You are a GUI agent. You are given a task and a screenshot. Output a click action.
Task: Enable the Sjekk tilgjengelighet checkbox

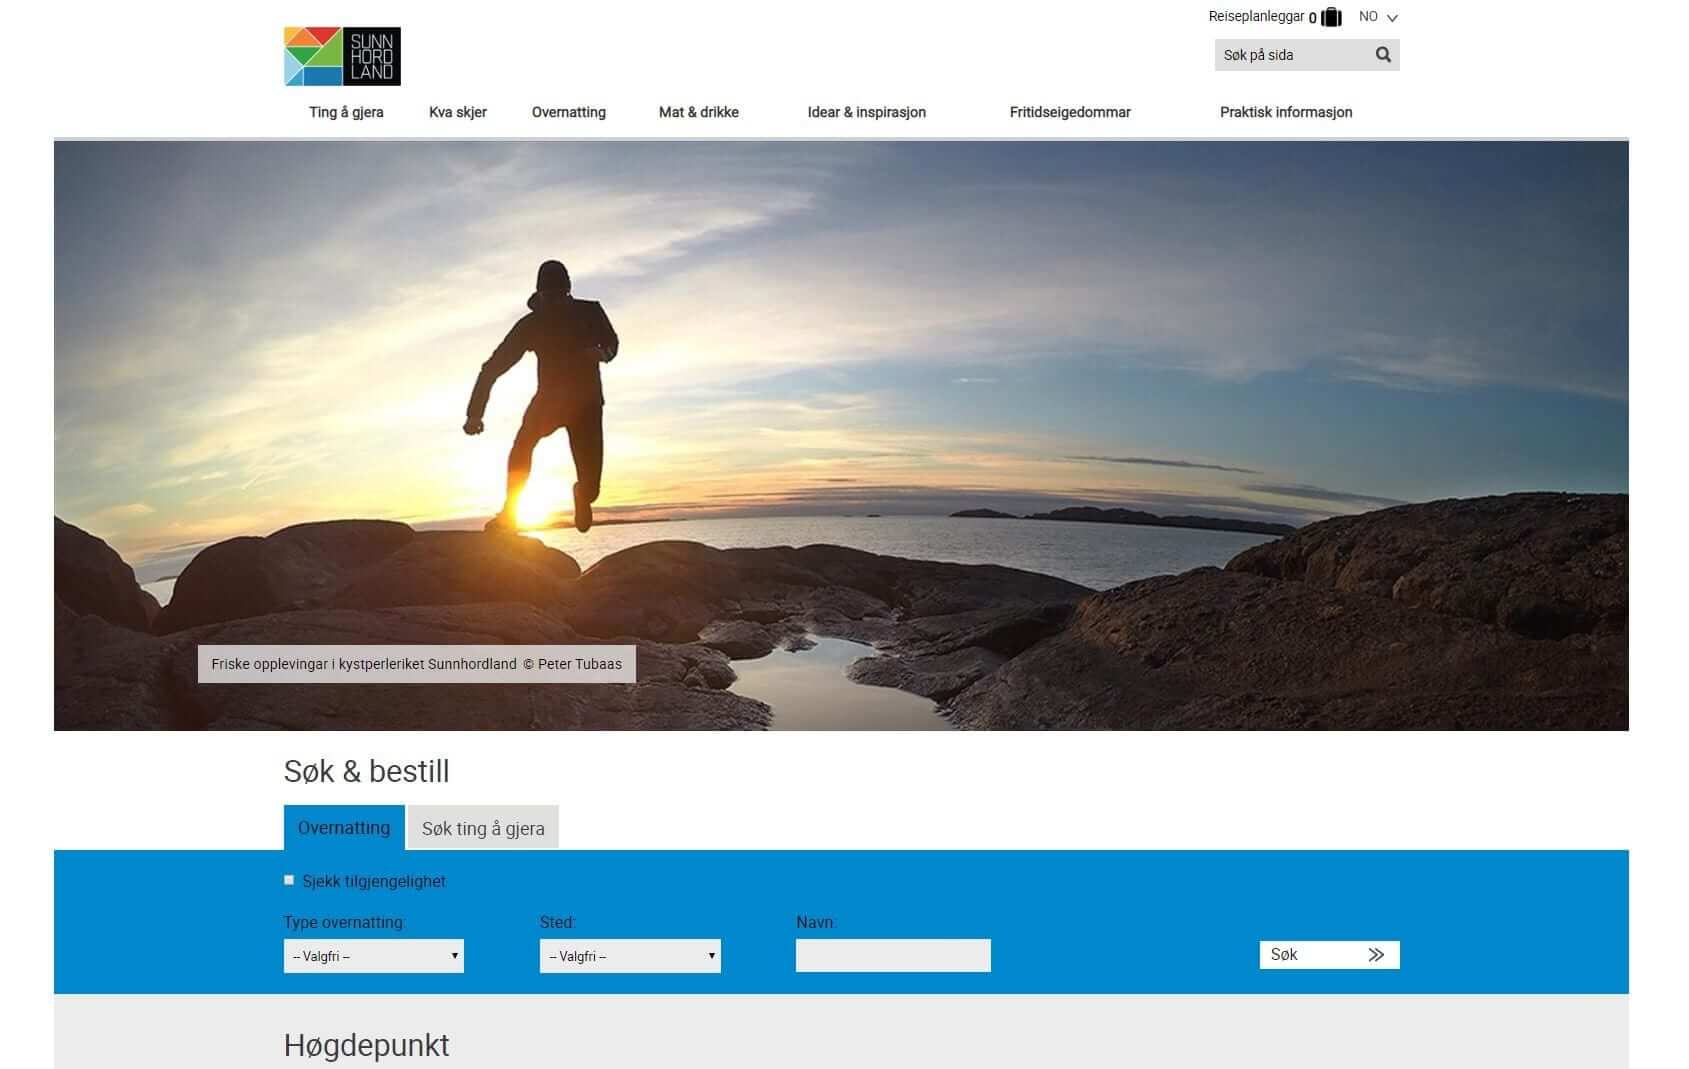[289, 880]
